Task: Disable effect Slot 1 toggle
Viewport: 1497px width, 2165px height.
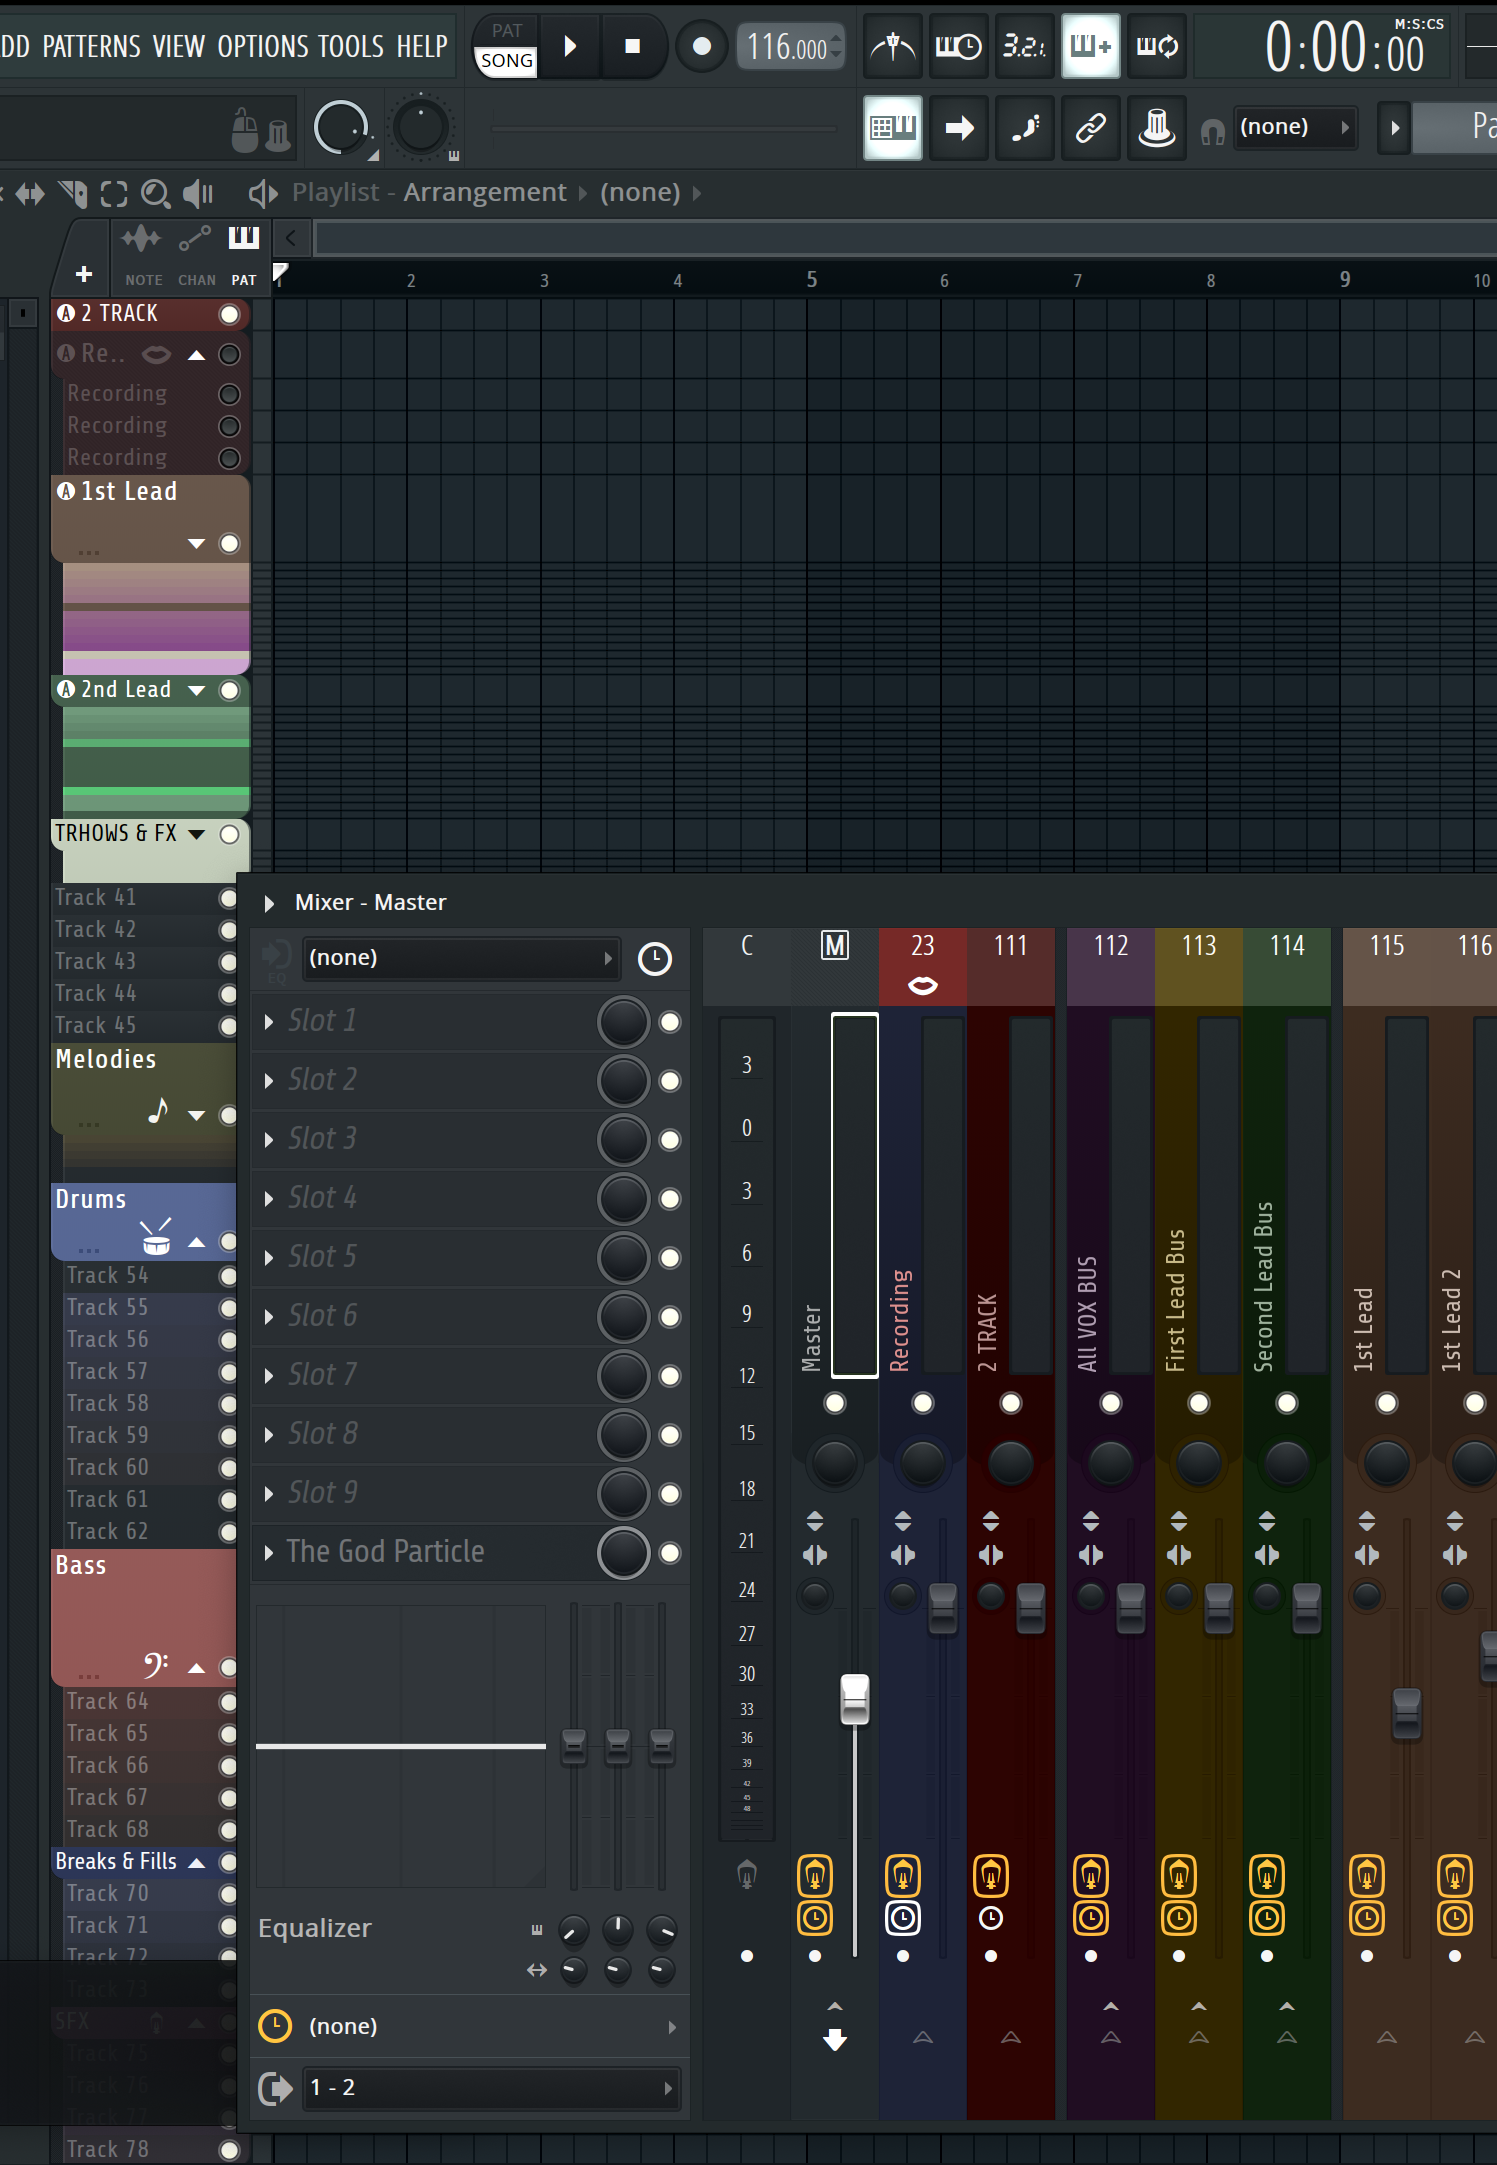Action: click(x=671, y=1022)
